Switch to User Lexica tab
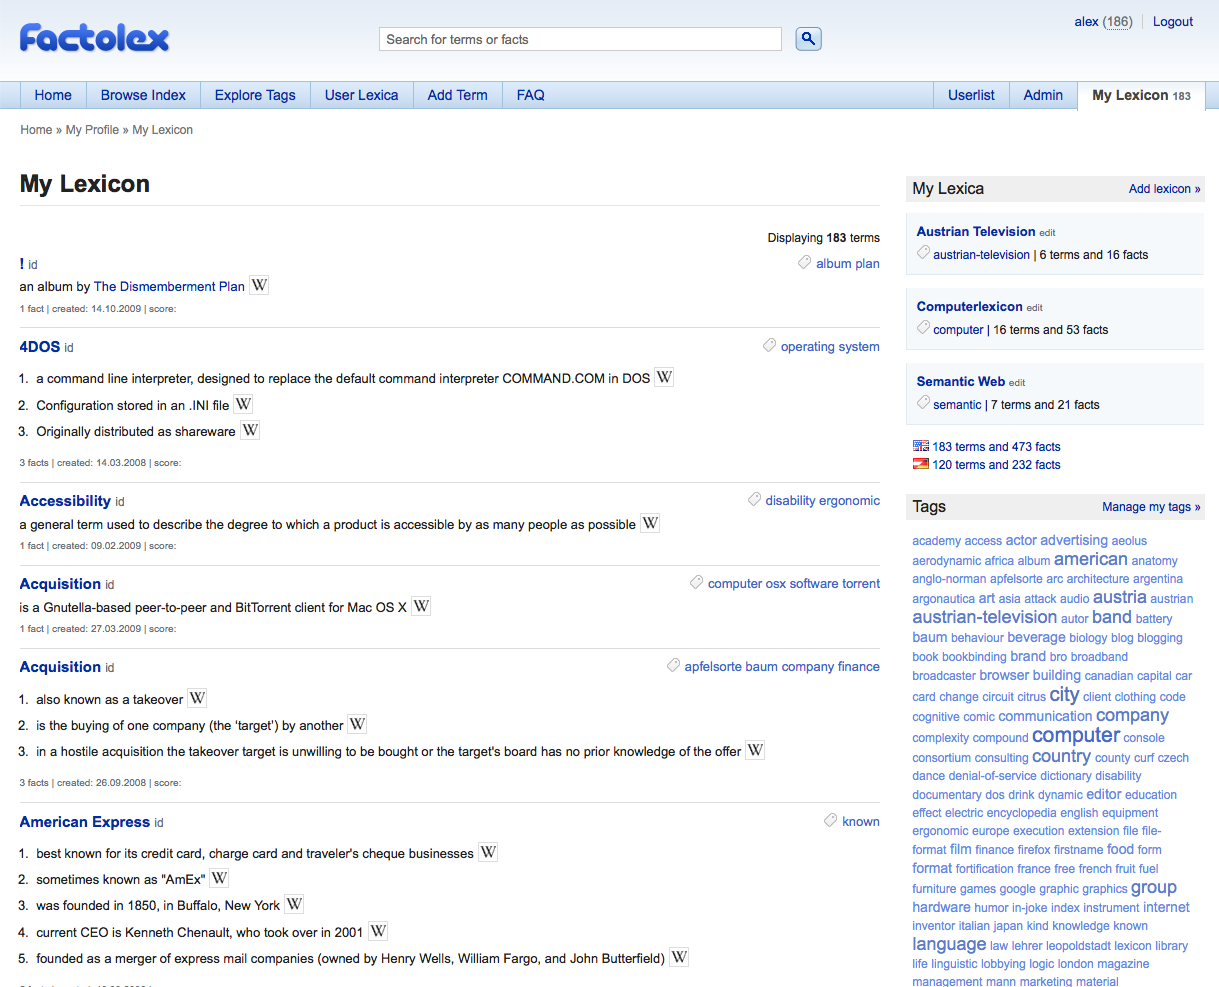Viewport: 1219px width, 987px height. tap(362, 95)
